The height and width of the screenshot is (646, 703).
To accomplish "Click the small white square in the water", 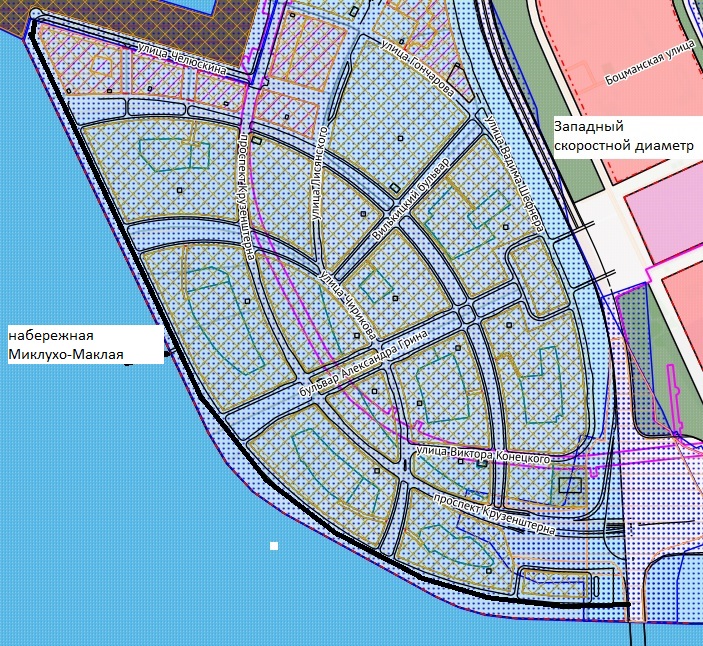I will click(x=273, y=546).
